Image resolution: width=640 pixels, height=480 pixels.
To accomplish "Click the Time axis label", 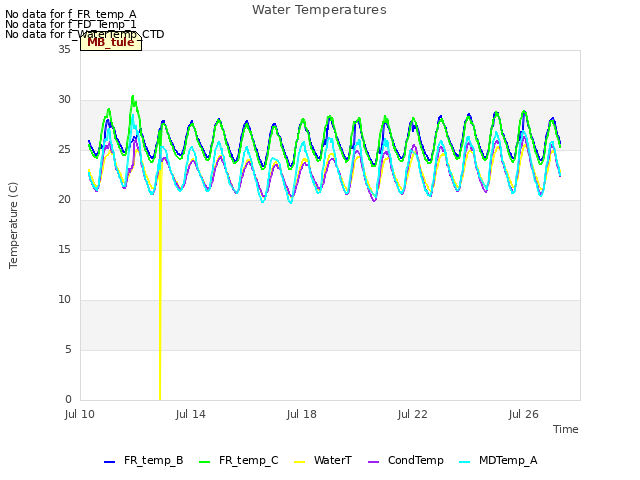I will (566, 429).
